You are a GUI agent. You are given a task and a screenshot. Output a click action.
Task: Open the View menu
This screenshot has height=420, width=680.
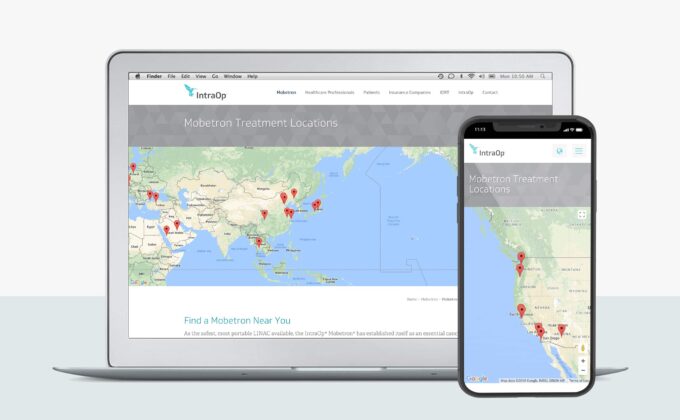[201, 76]
